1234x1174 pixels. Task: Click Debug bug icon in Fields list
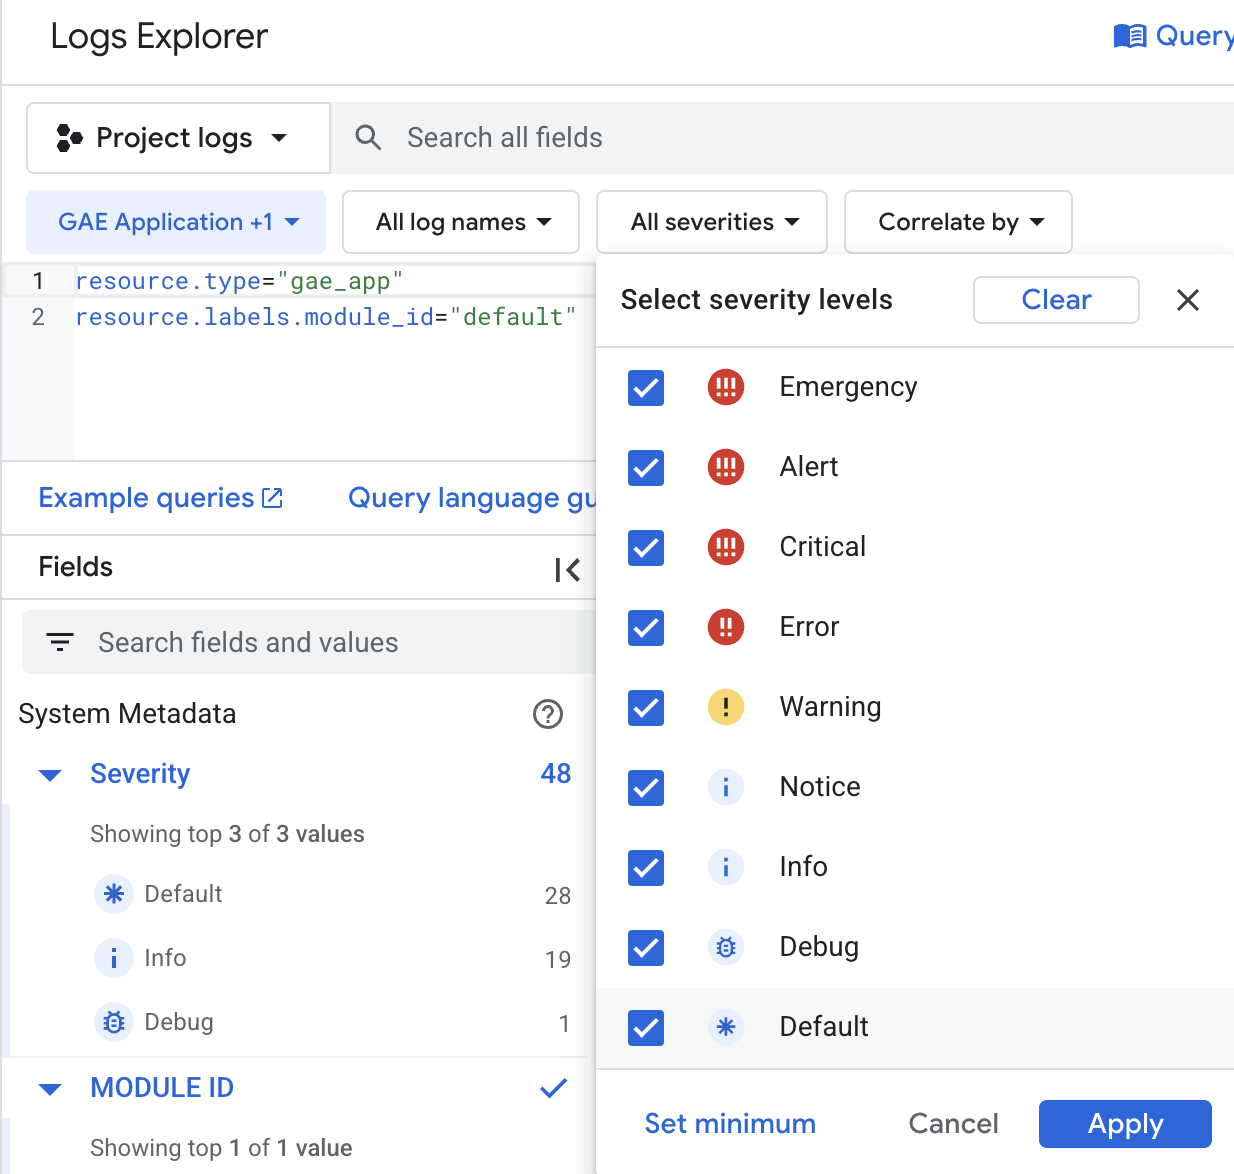(x=114, y=1022)
